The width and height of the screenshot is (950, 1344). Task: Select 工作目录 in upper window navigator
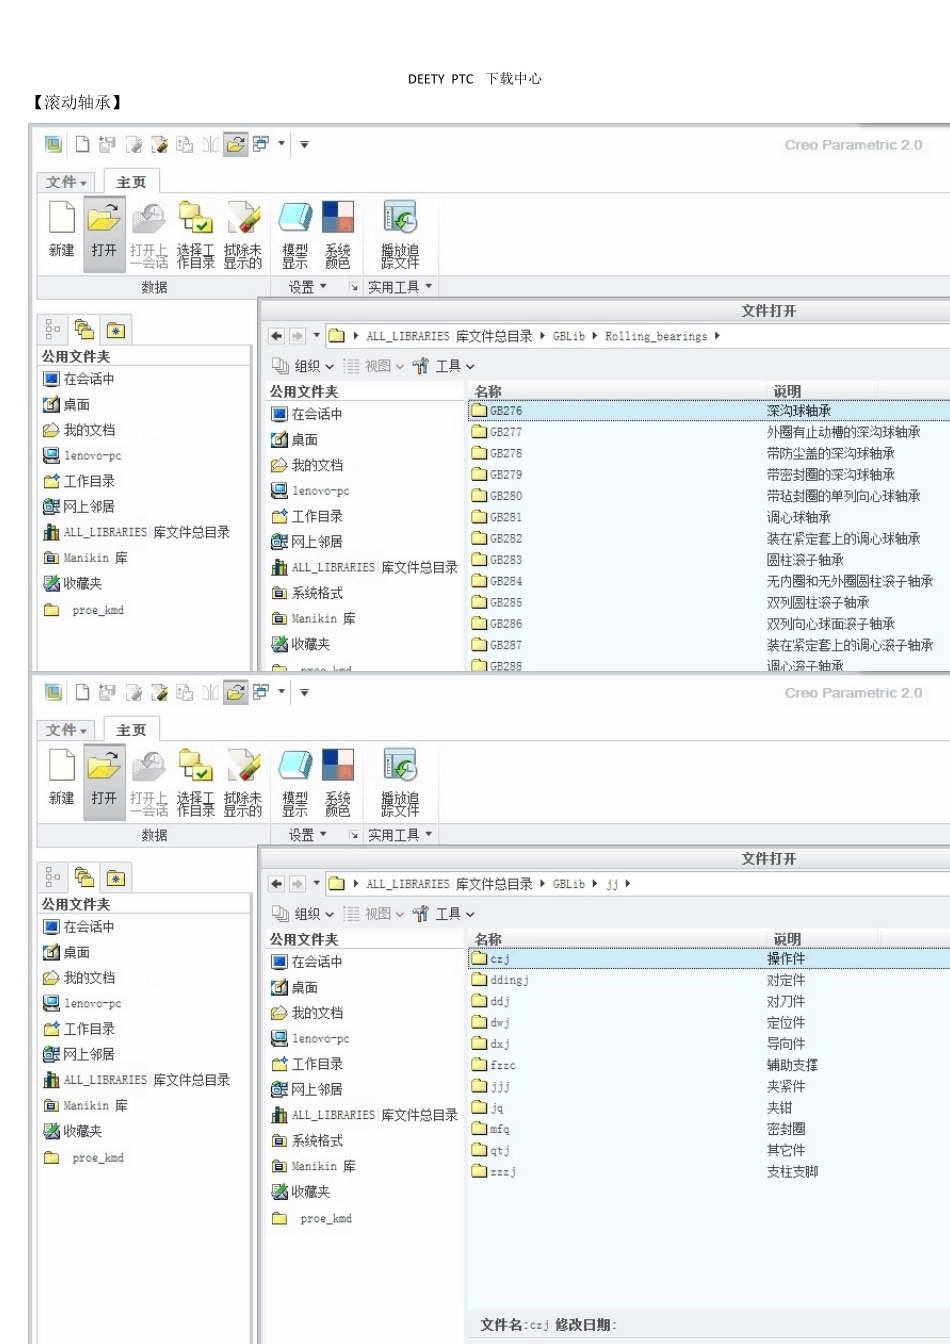pos(80,481)
